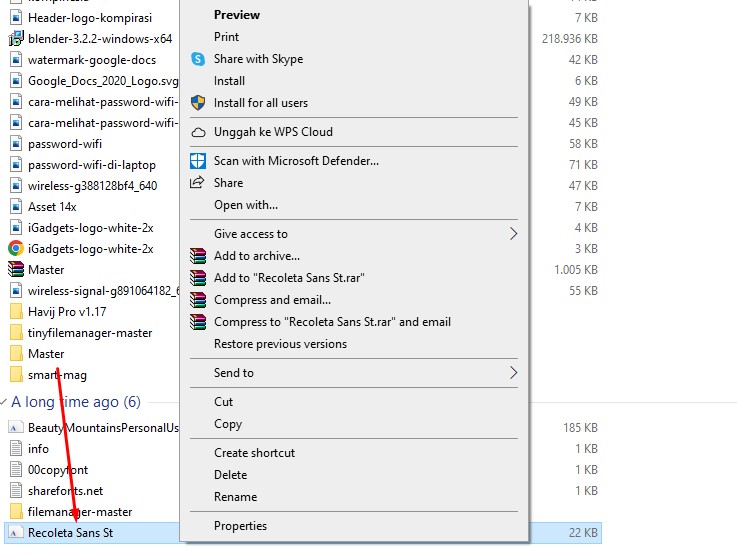This screenshot has height=554, width=737.
Task: Click the folder icon of smart-mag
Action: click(16, 375)
